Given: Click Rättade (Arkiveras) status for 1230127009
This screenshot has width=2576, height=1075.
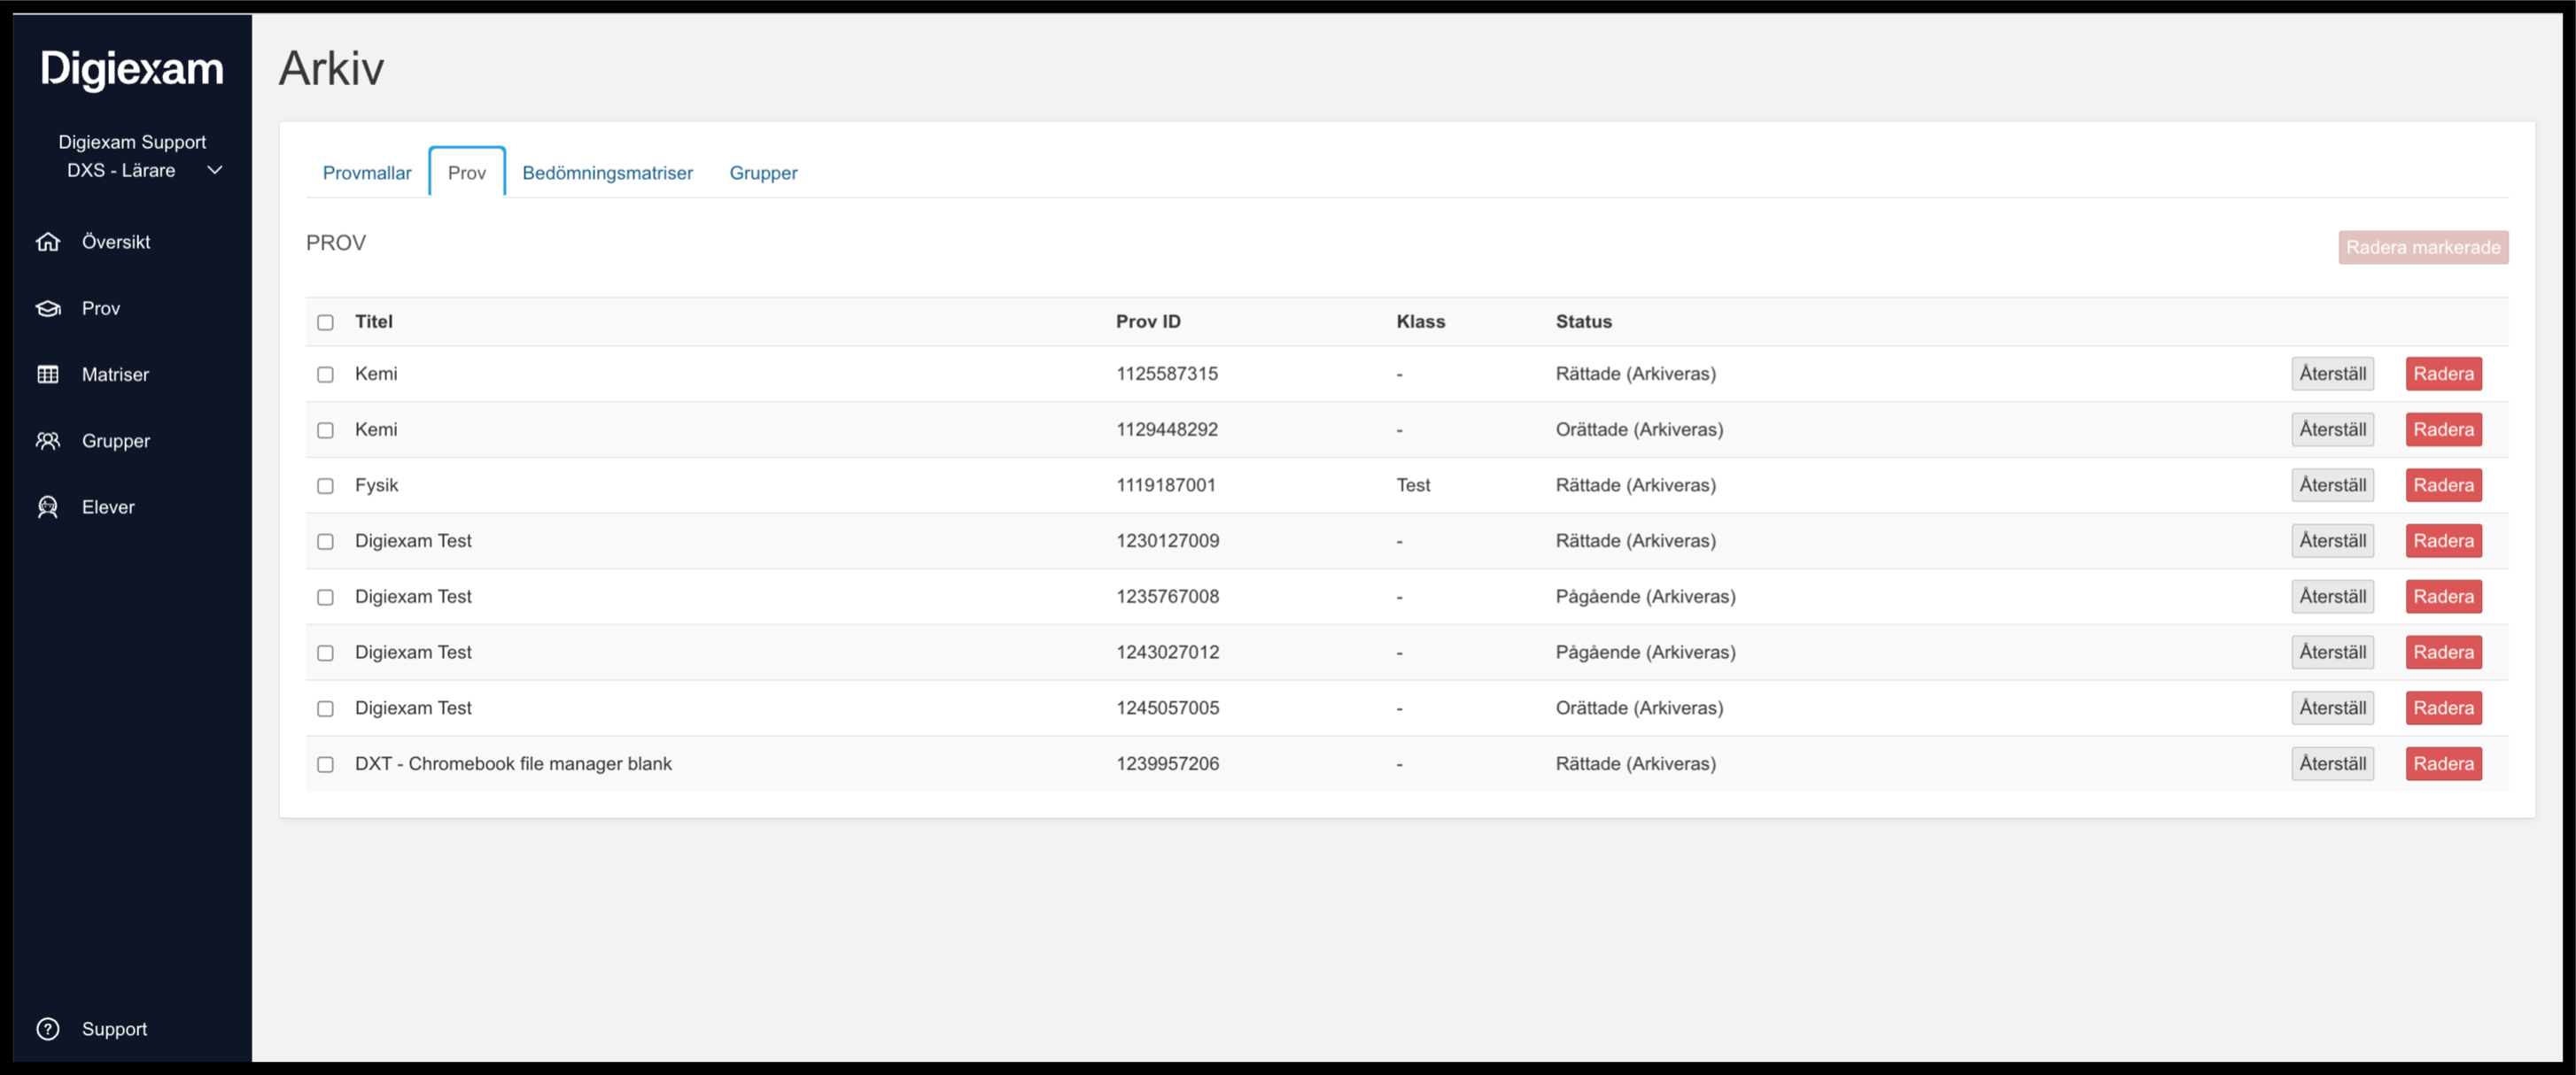Looking at the screenshot, I should pyautogui.click(x=1635, y=540).
